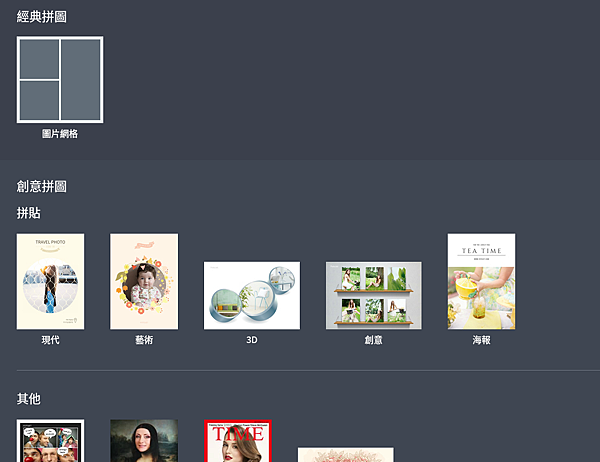This screenshot has width=600, height=462.
Task: Click the 海報 label text
Action: click(x=481, y=340)
